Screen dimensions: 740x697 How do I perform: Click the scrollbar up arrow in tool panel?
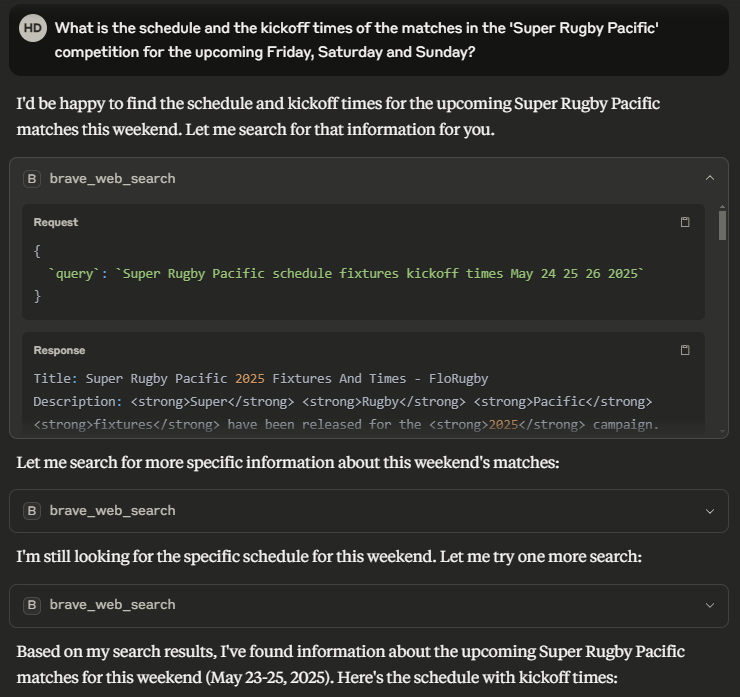point(722,207)
